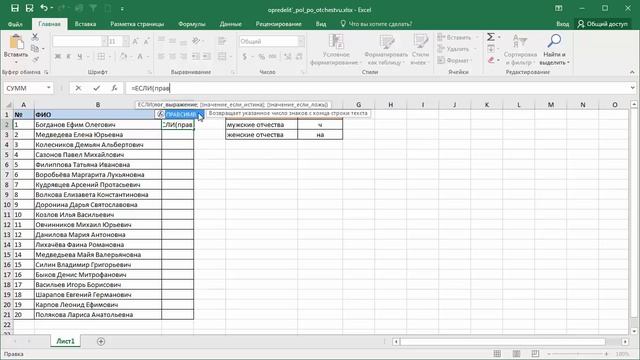This screenshot has height=360, width=640.
Task: Open Find and Select (Найти и выделить)
Action: tap(554, 49)
